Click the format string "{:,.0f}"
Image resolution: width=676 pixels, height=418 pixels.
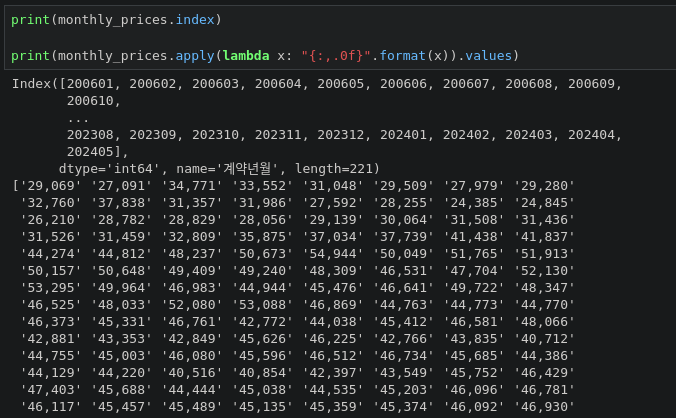coord(336,56)
